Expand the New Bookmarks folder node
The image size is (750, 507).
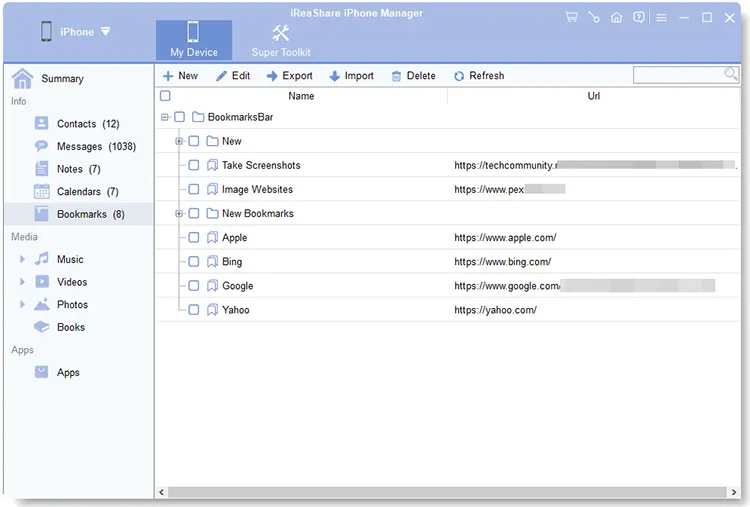(179, 213)
